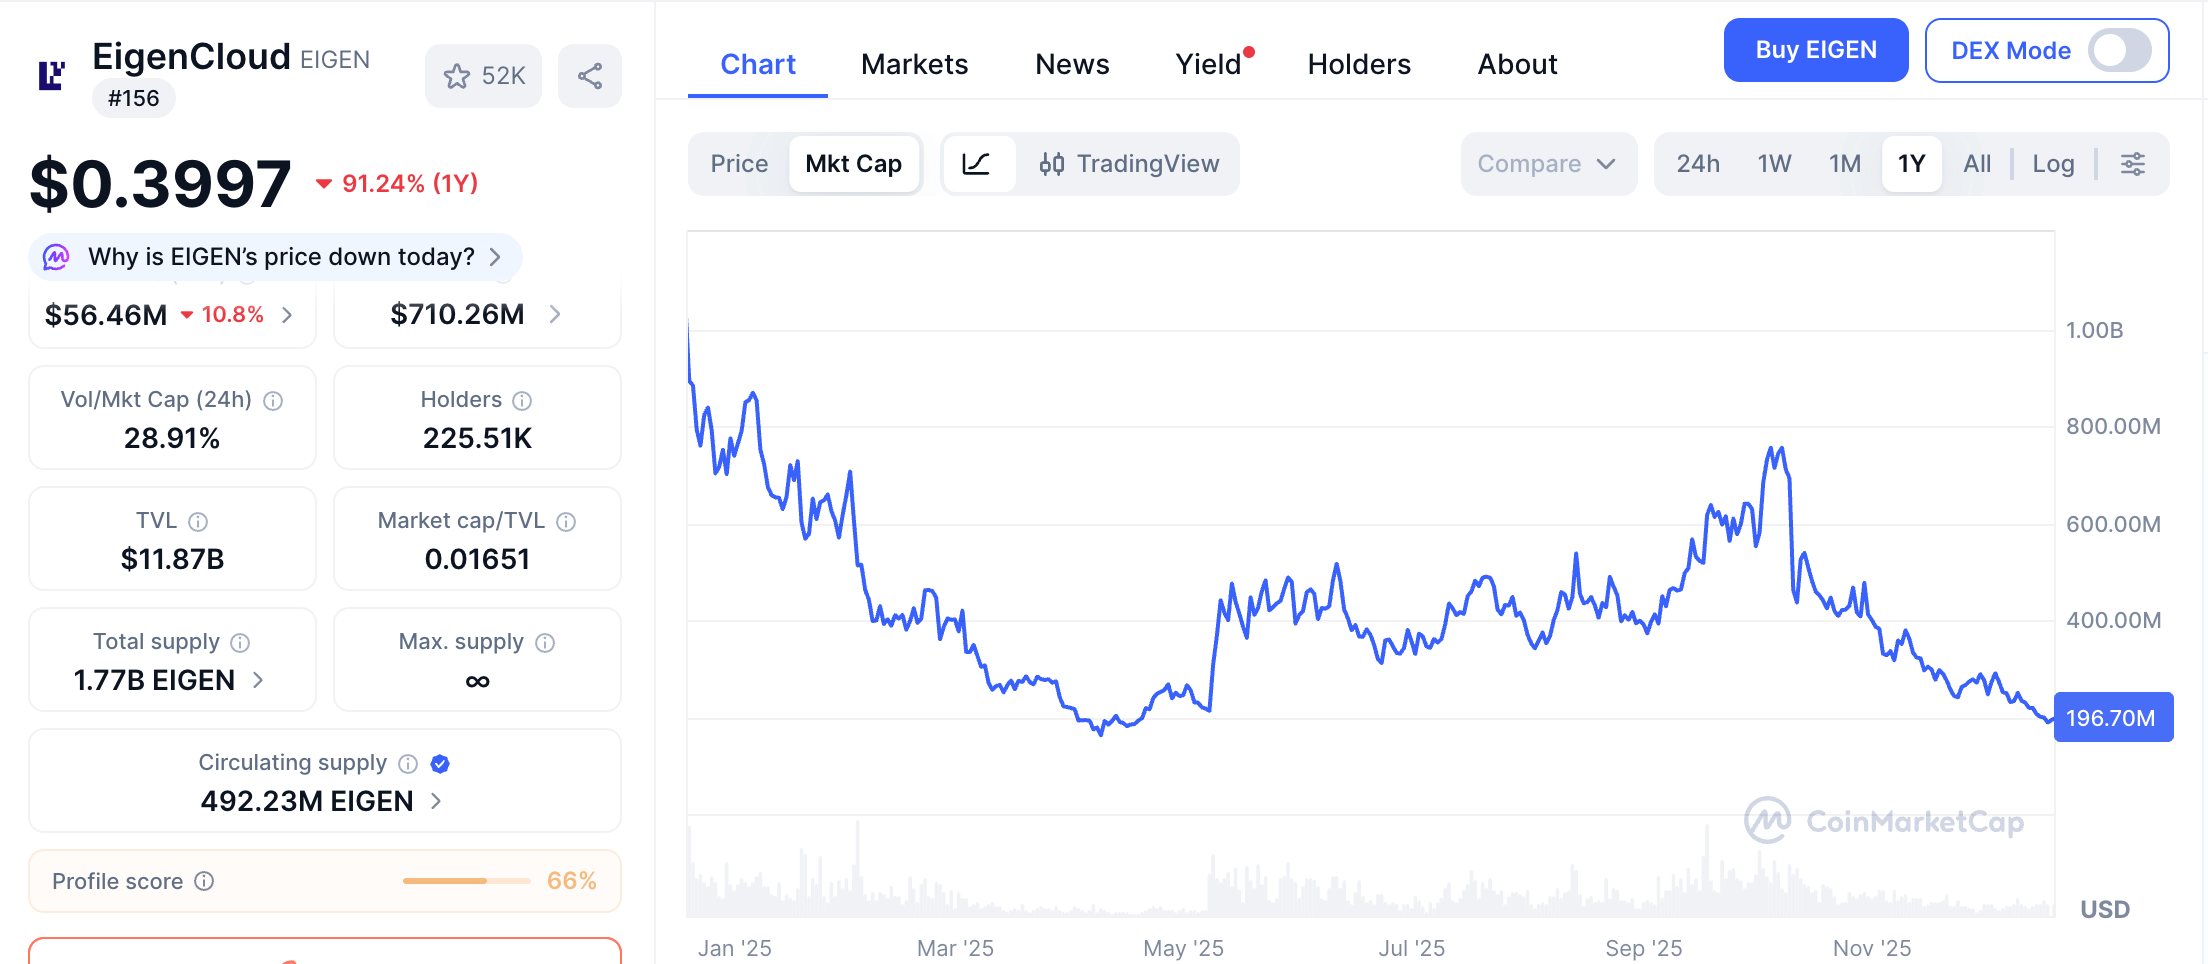The height and width of the screenshot is (964, 2208).
Task: Open chart settings sliders icon
Action: point(2133,164)
